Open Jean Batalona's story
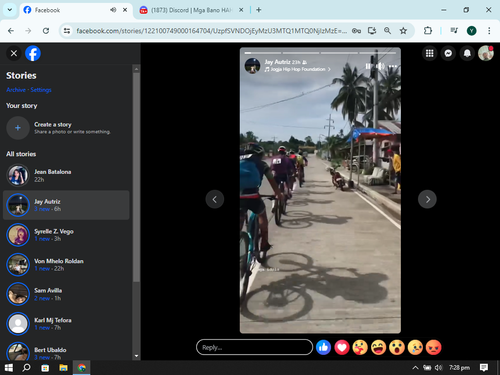Viewport: 500px width, 375px height. click(66, 175)
